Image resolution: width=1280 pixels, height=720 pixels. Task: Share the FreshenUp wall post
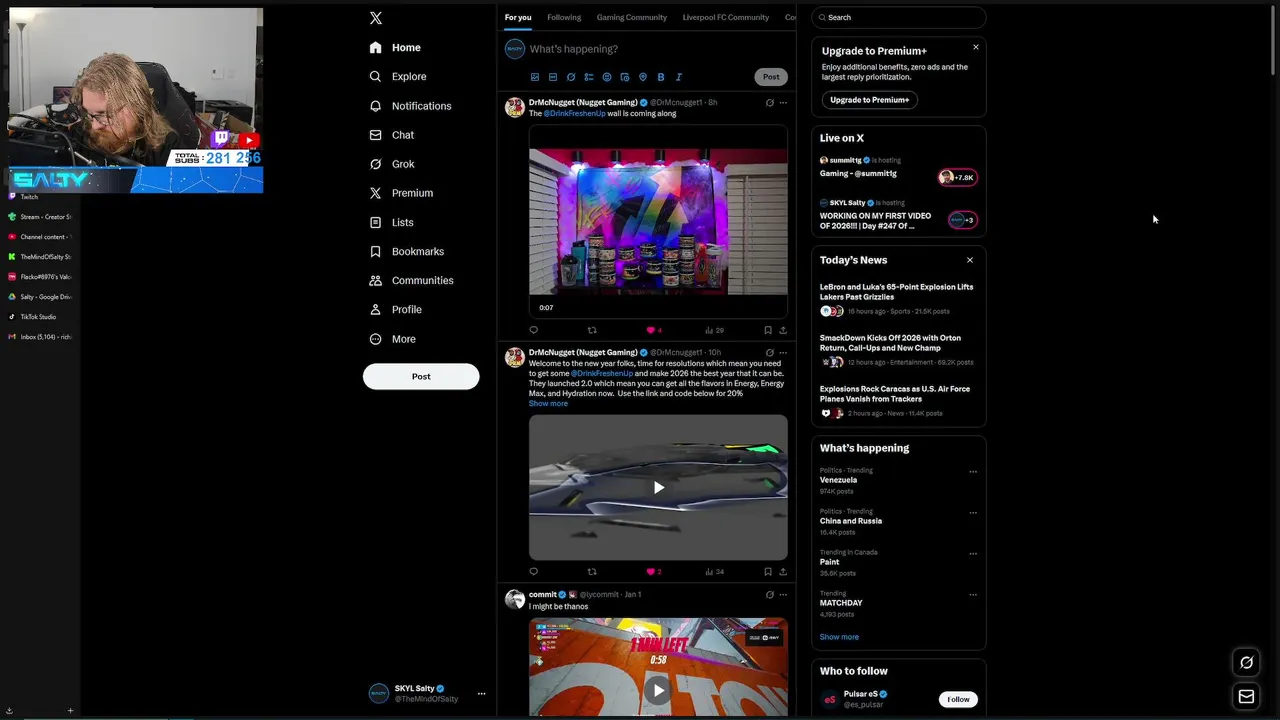click(x=782, y=330)
